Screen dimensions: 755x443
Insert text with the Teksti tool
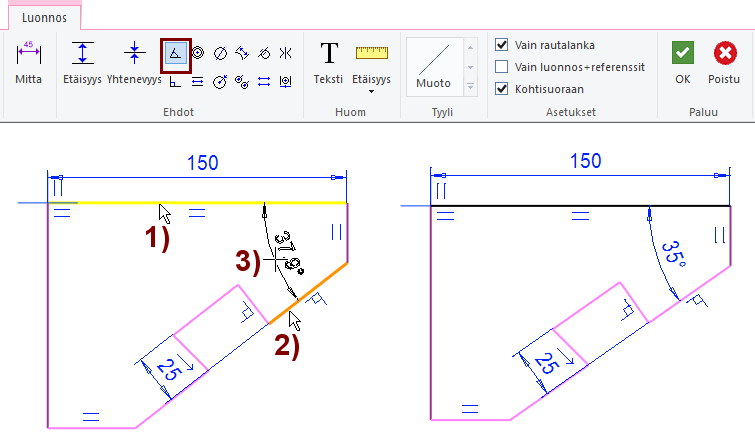pyautogui.click(x=328, y=63)
